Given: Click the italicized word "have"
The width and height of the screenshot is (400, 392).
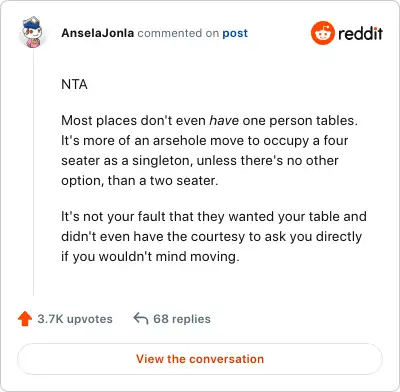Looking at the screenshot, I should (224, 120).
